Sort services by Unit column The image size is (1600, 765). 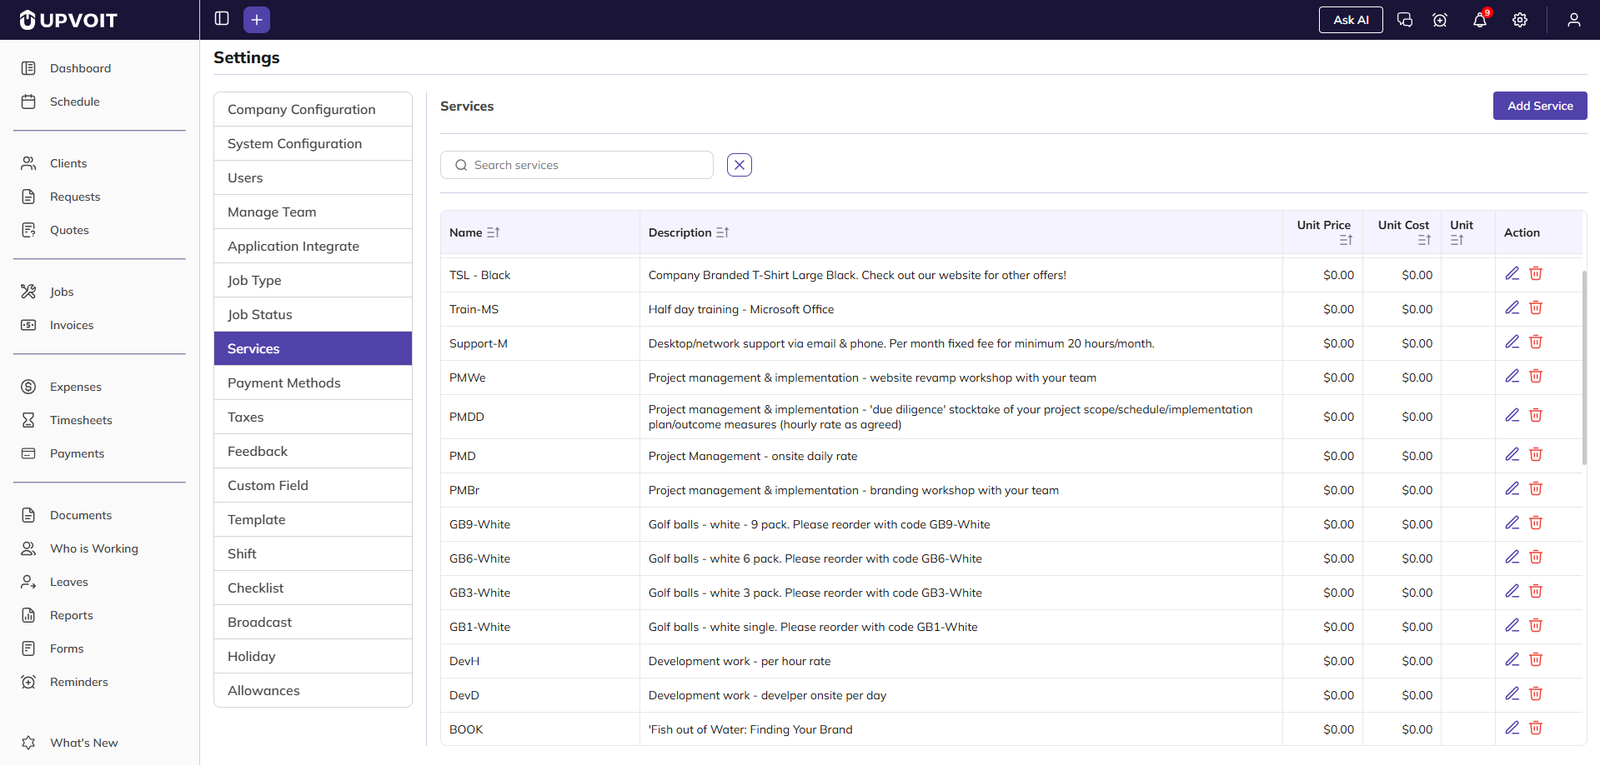click(x=1457, y=240)
